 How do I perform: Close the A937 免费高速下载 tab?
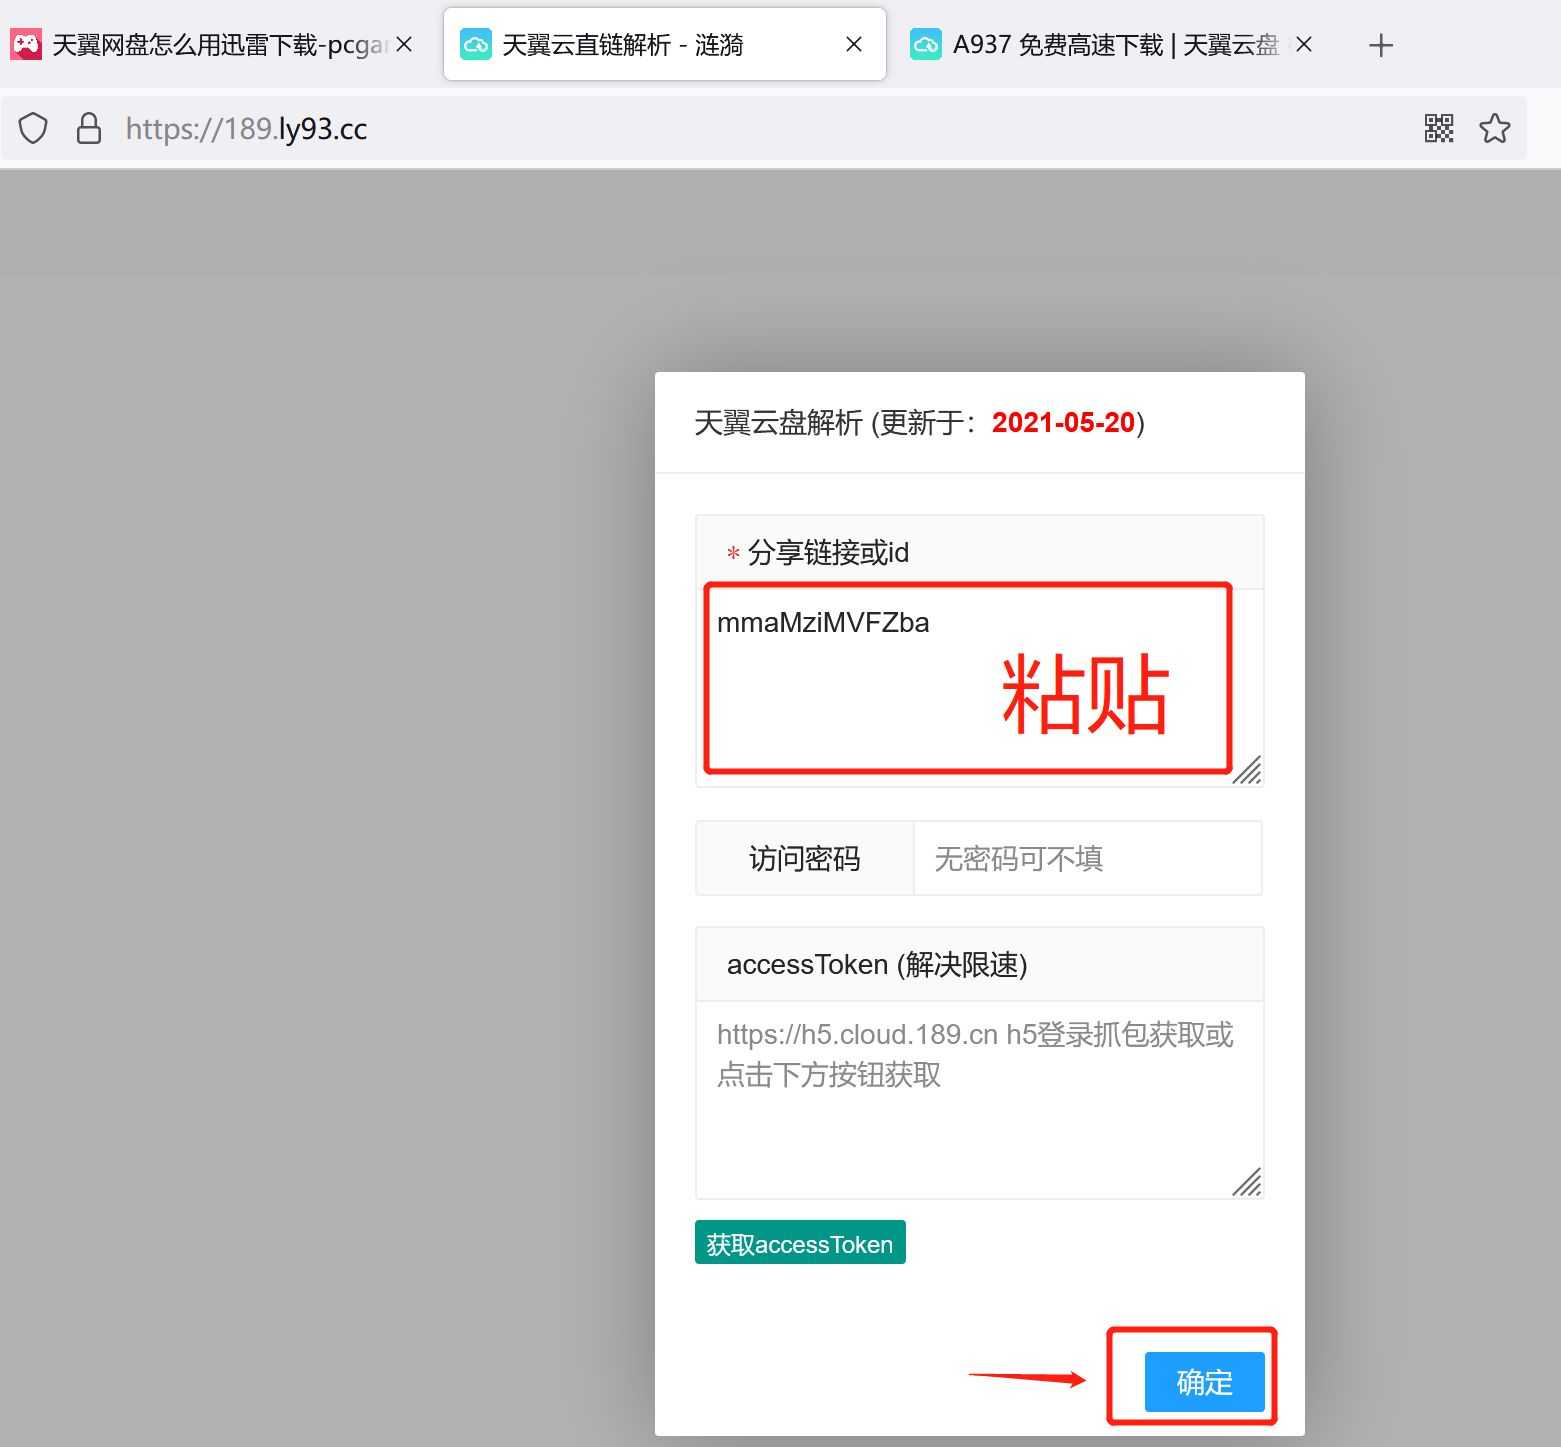tap(1304, 44)
